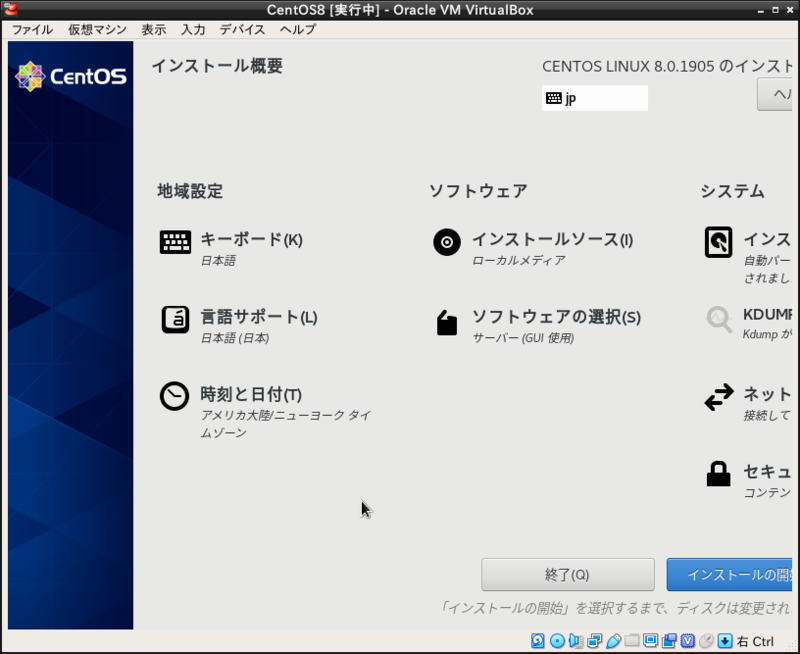Image resolution: width=800 pixels, height=654 pixels.
Task: Click the keyboard capture arrow icon
Action: (725, 641)
